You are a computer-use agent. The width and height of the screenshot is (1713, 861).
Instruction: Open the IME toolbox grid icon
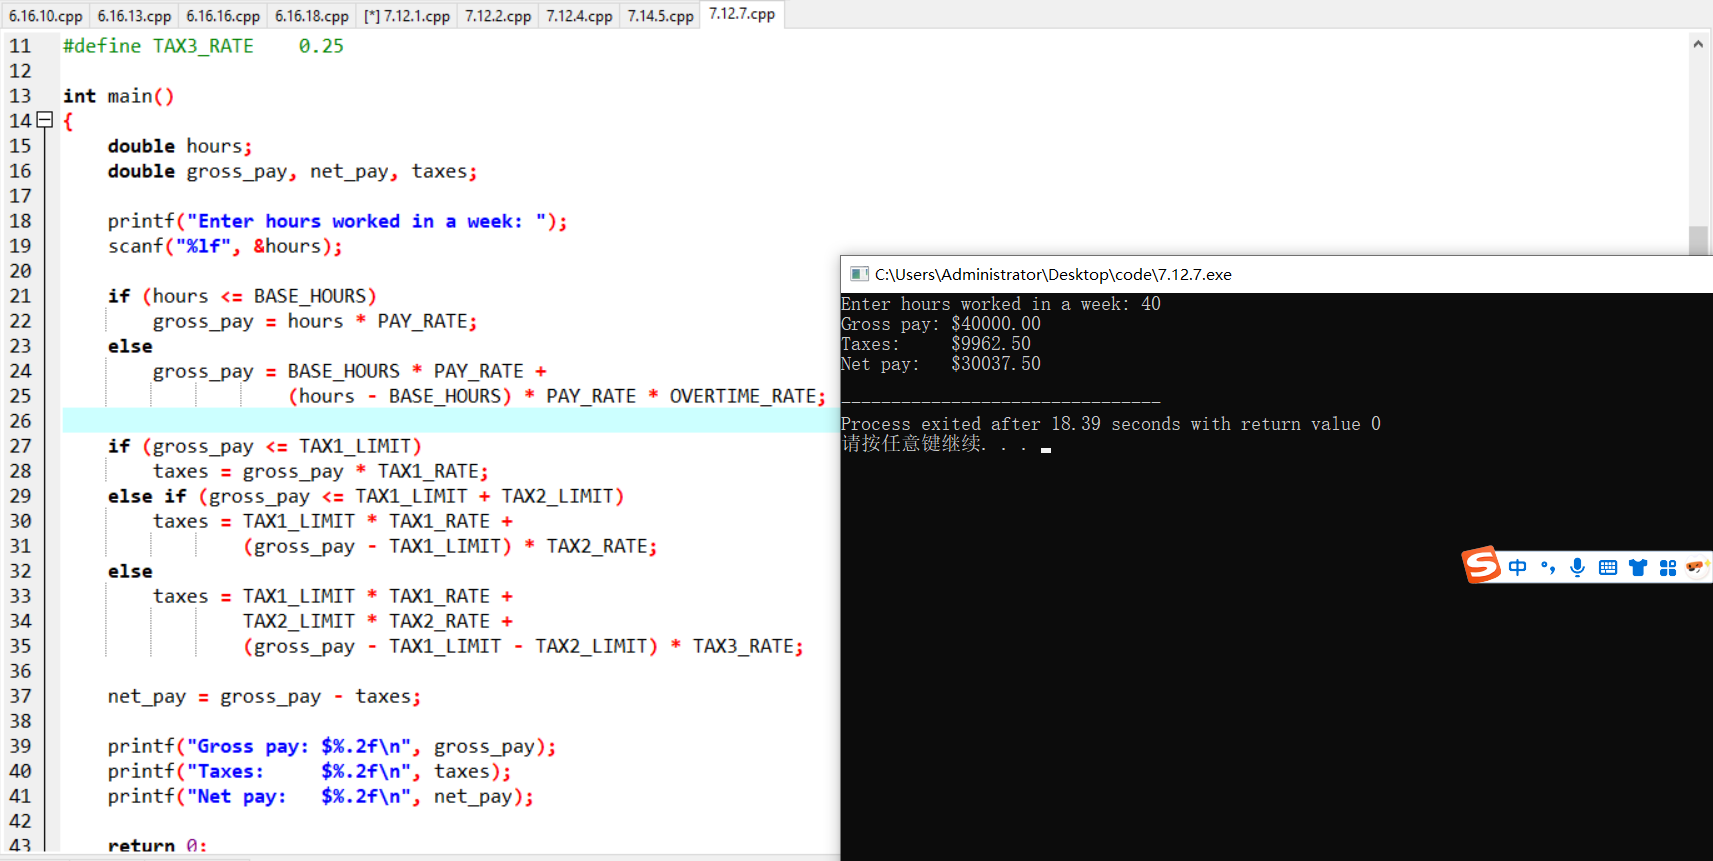1667,568
